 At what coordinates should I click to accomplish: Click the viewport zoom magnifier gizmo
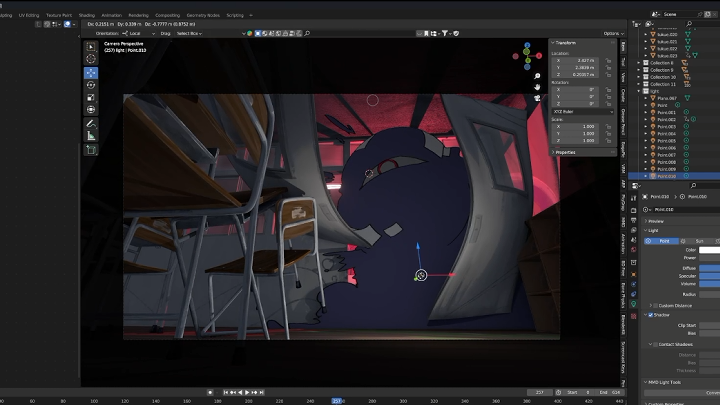click(x=537, y=76)
